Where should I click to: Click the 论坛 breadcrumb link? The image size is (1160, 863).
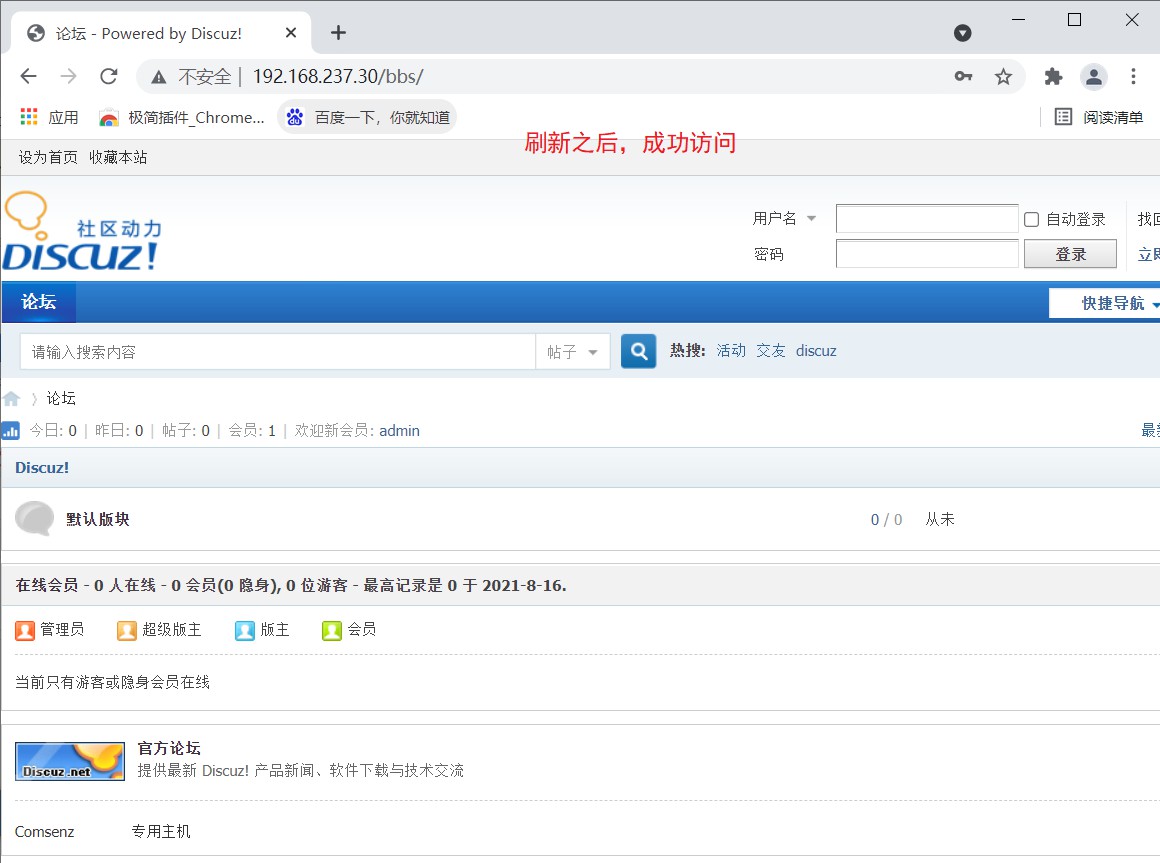coord(61,399)
